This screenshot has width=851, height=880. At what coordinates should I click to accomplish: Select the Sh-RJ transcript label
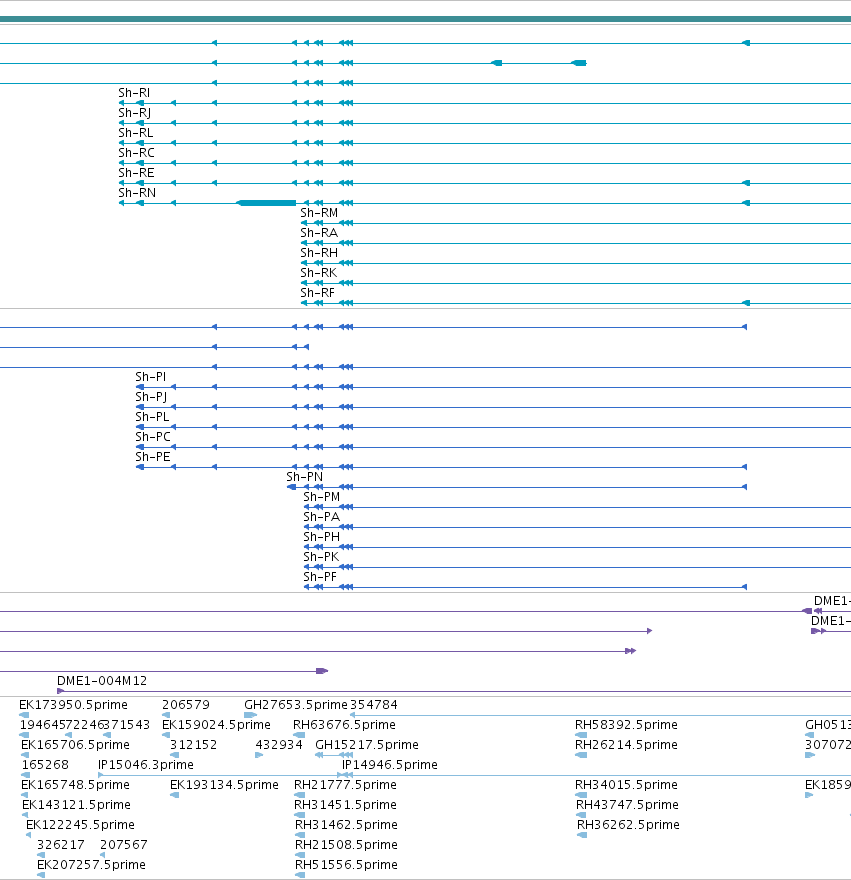135,113
